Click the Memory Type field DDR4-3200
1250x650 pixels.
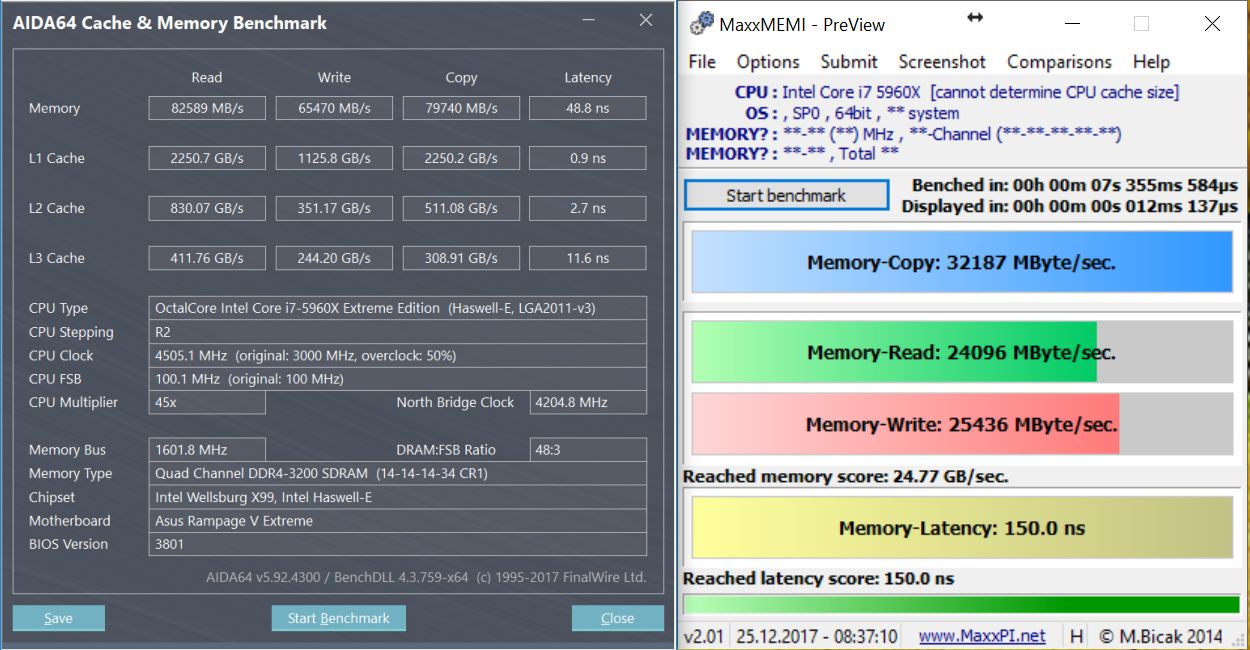[x=398, y=473]
